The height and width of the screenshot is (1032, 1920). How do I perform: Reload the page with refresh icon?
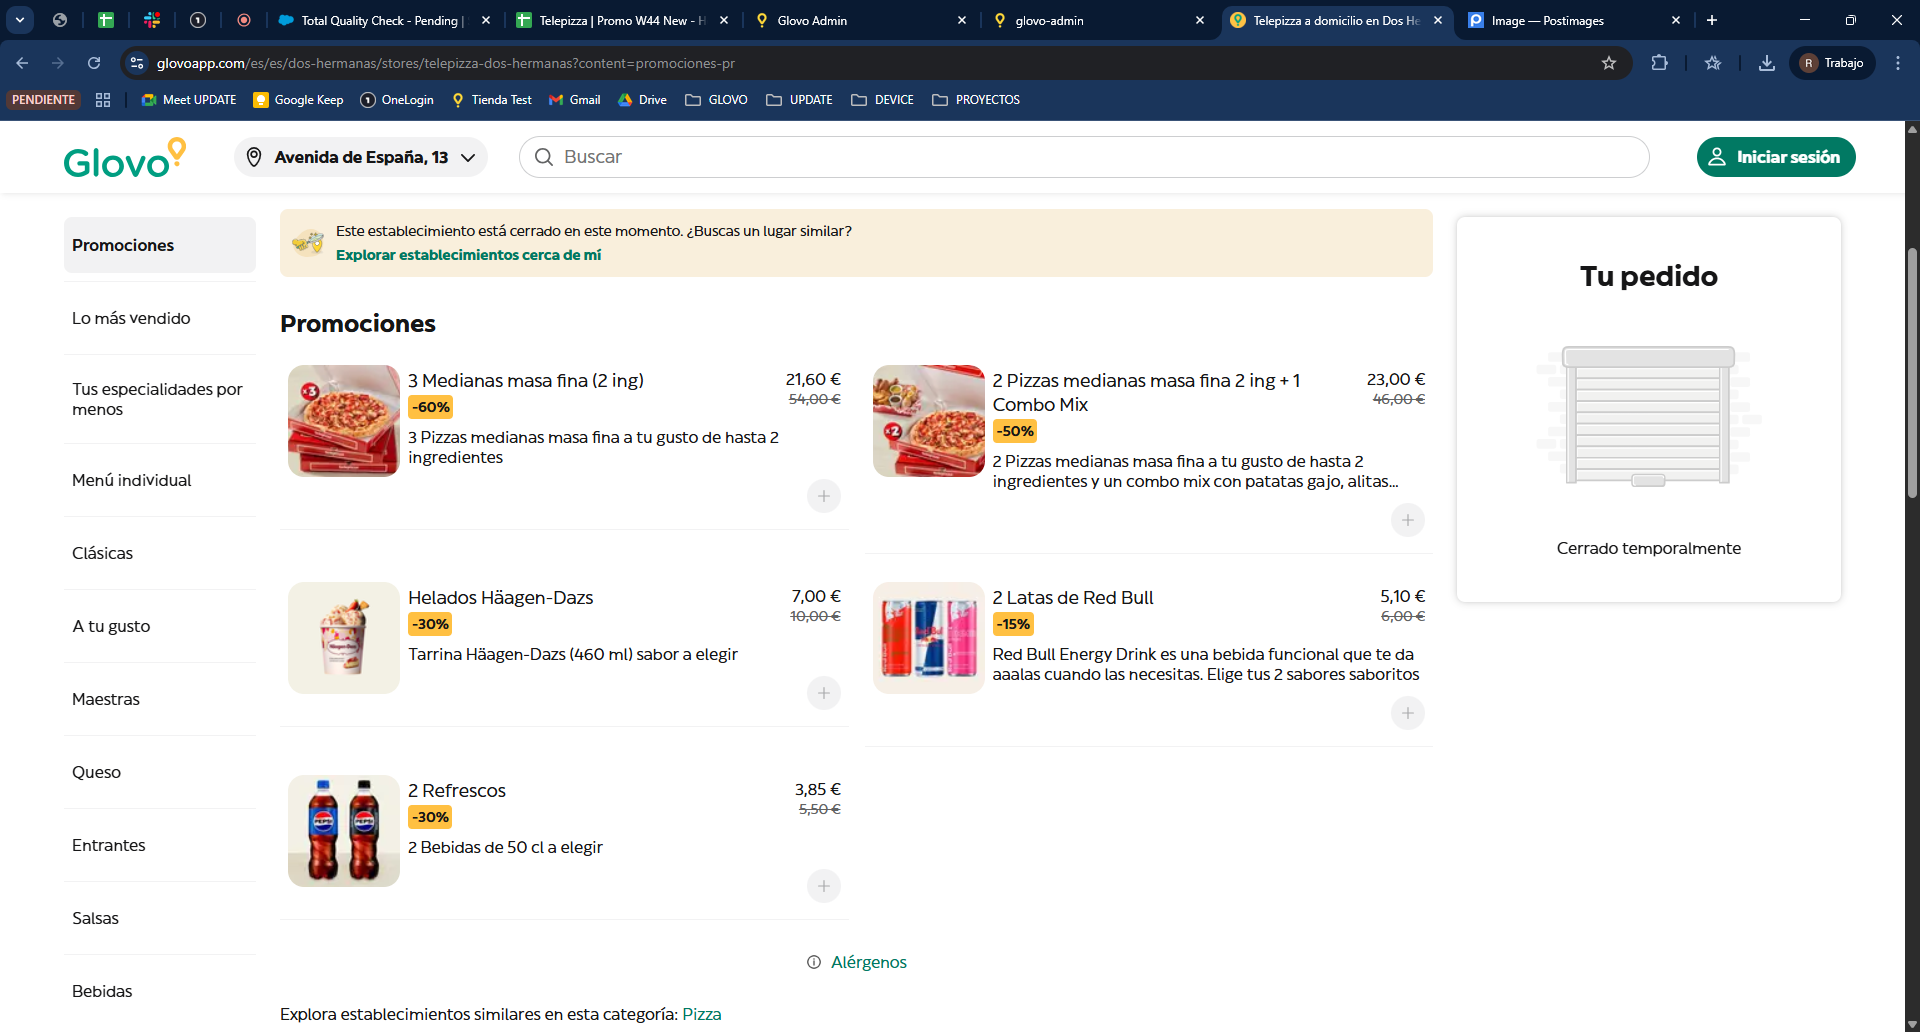point(94,63)
